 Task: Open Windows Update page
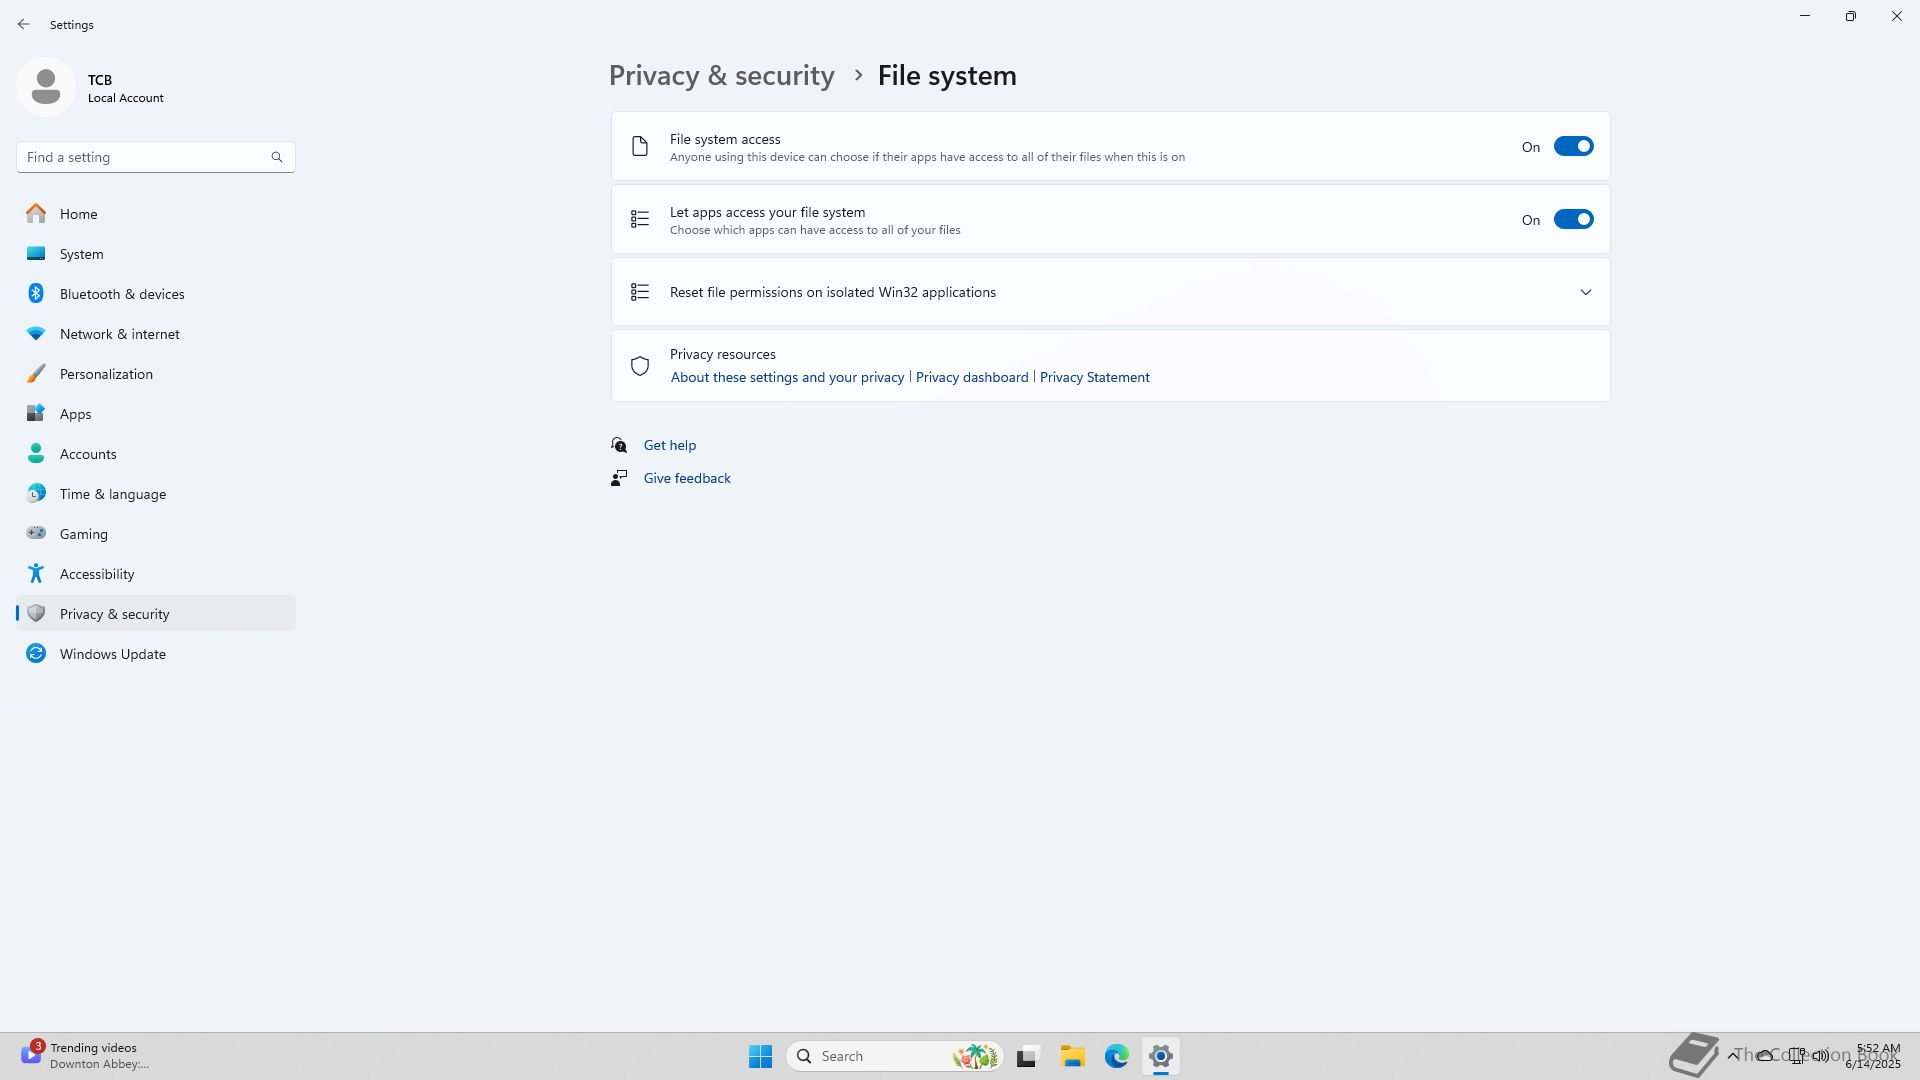pos(112,654)
